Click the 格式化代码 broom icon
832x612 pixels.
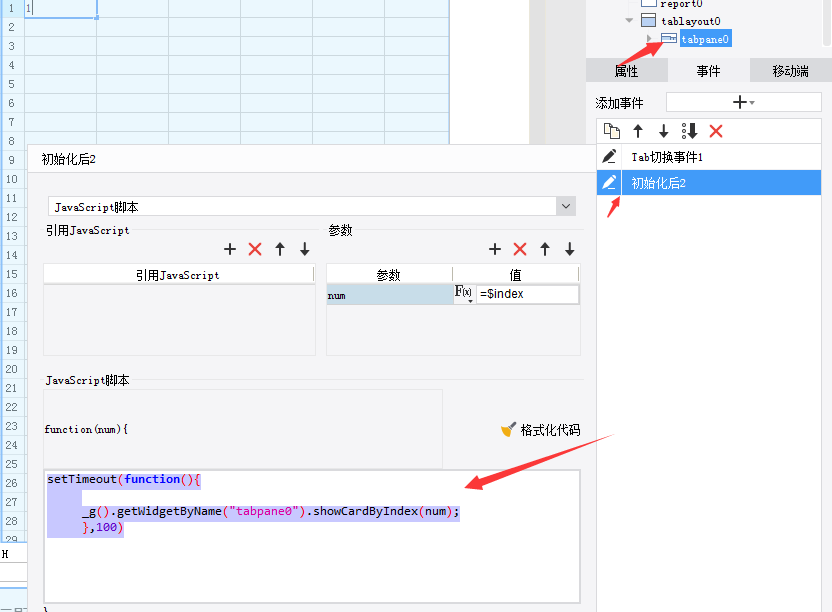tap(508, 429)
